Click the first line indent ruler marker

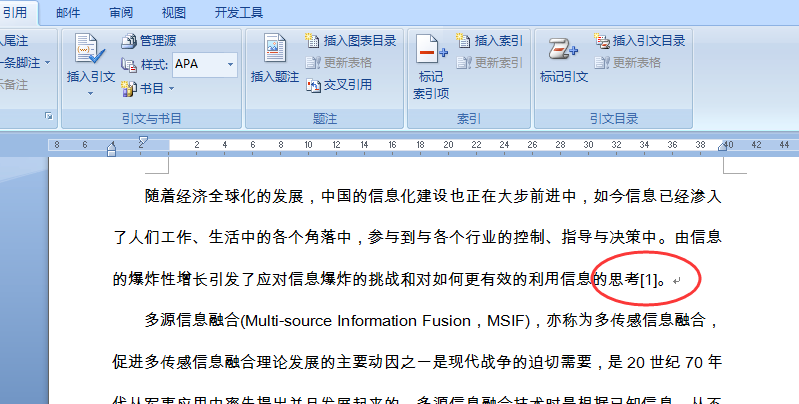click(143, 140)
